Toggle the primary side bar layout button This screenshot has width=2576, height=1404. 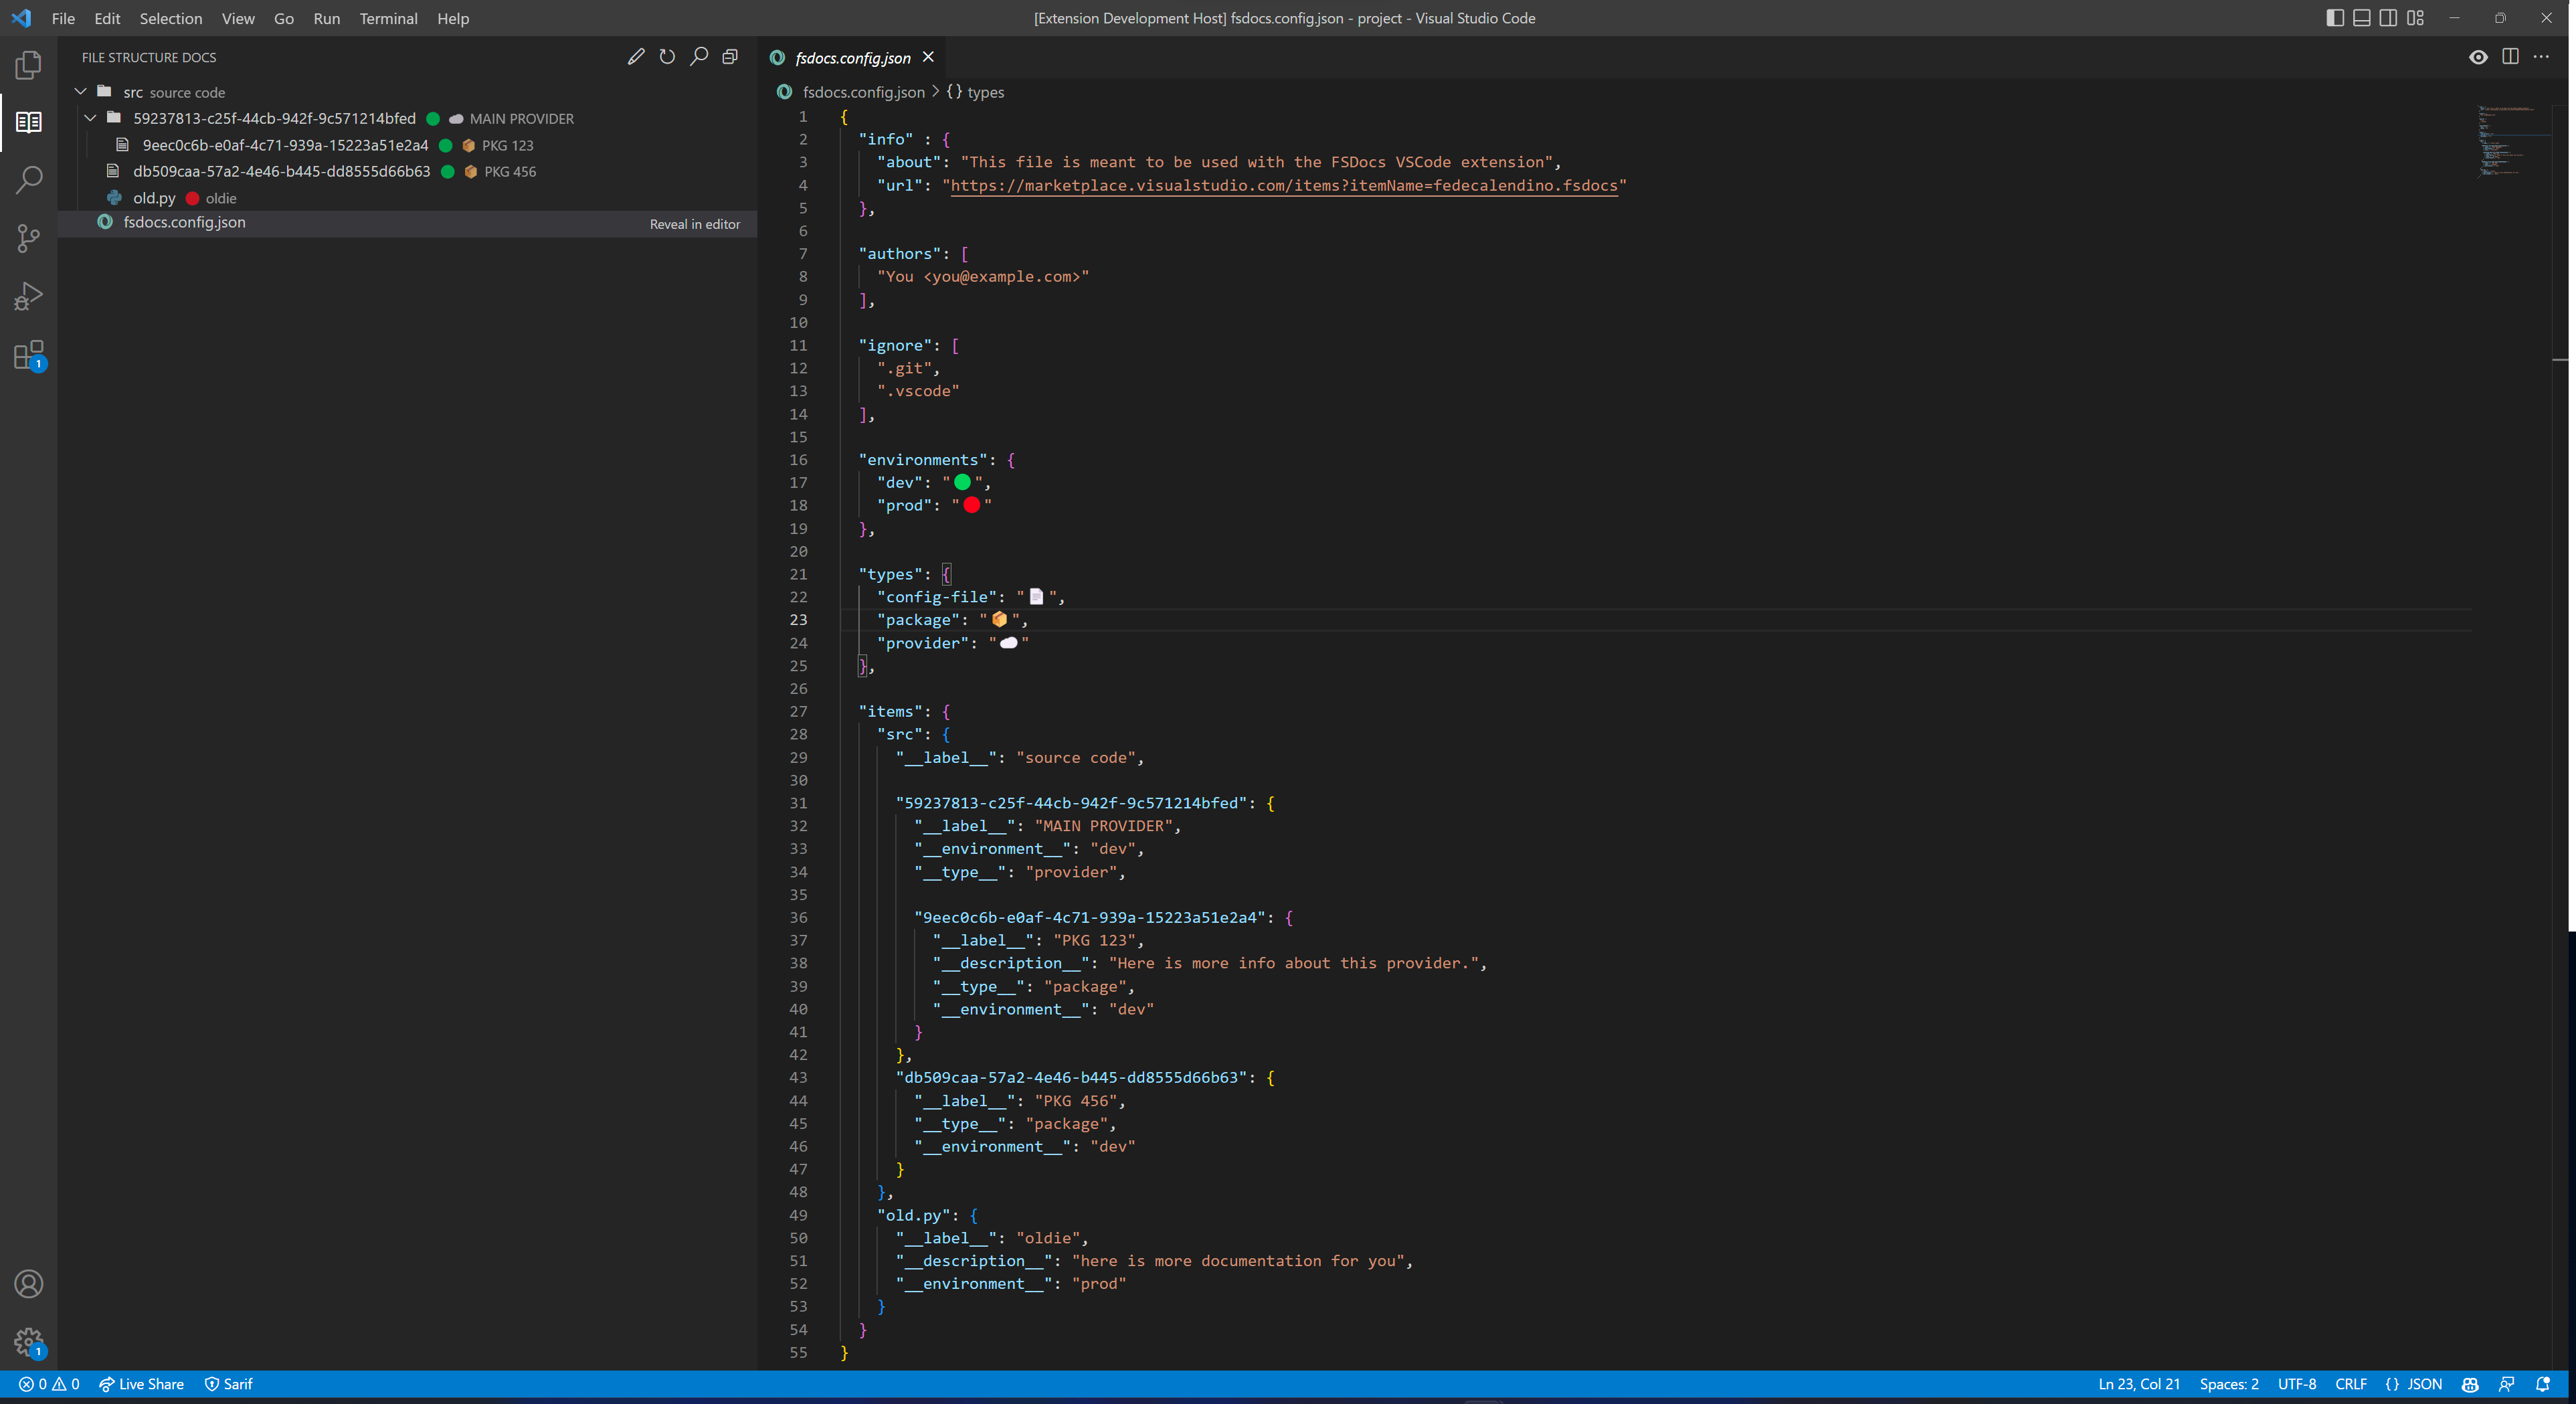[2335, 18]
